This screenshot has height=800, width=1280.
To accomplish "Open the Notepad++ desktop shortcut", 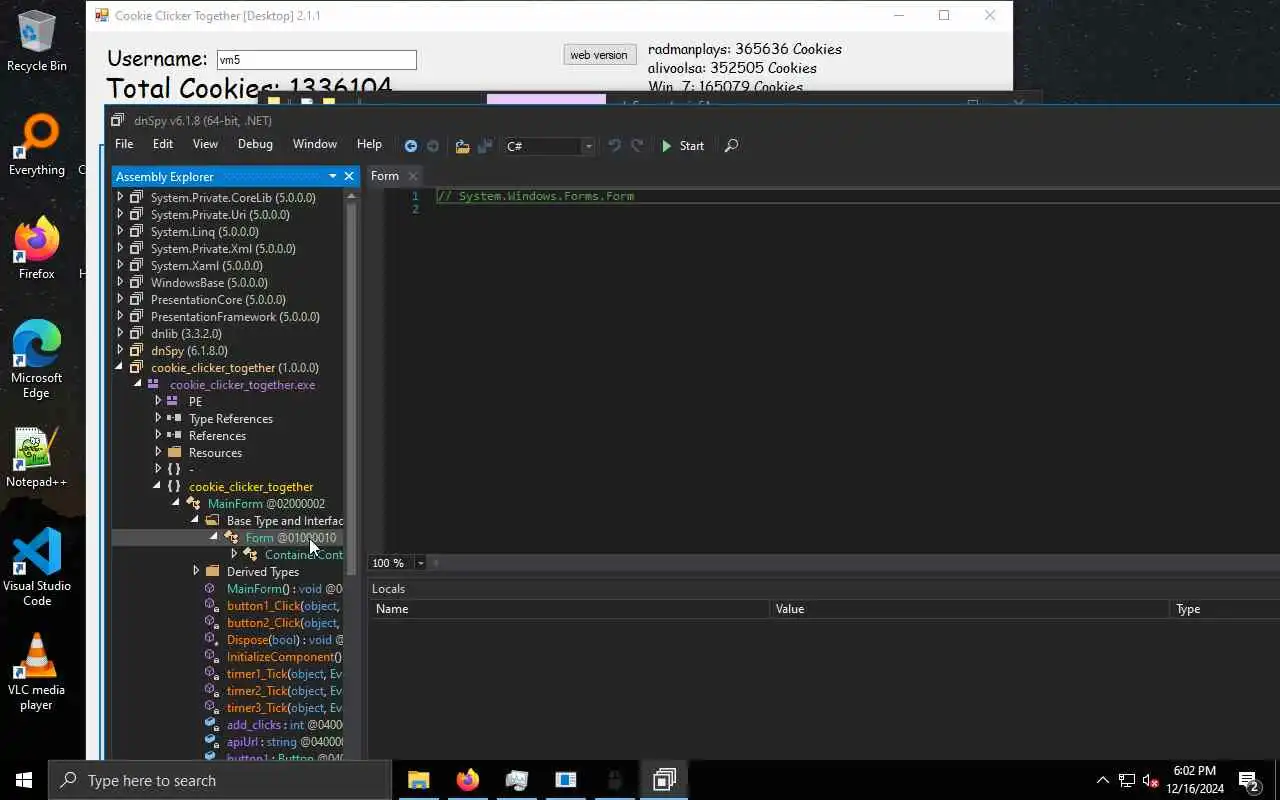I will tap(36, 459).
